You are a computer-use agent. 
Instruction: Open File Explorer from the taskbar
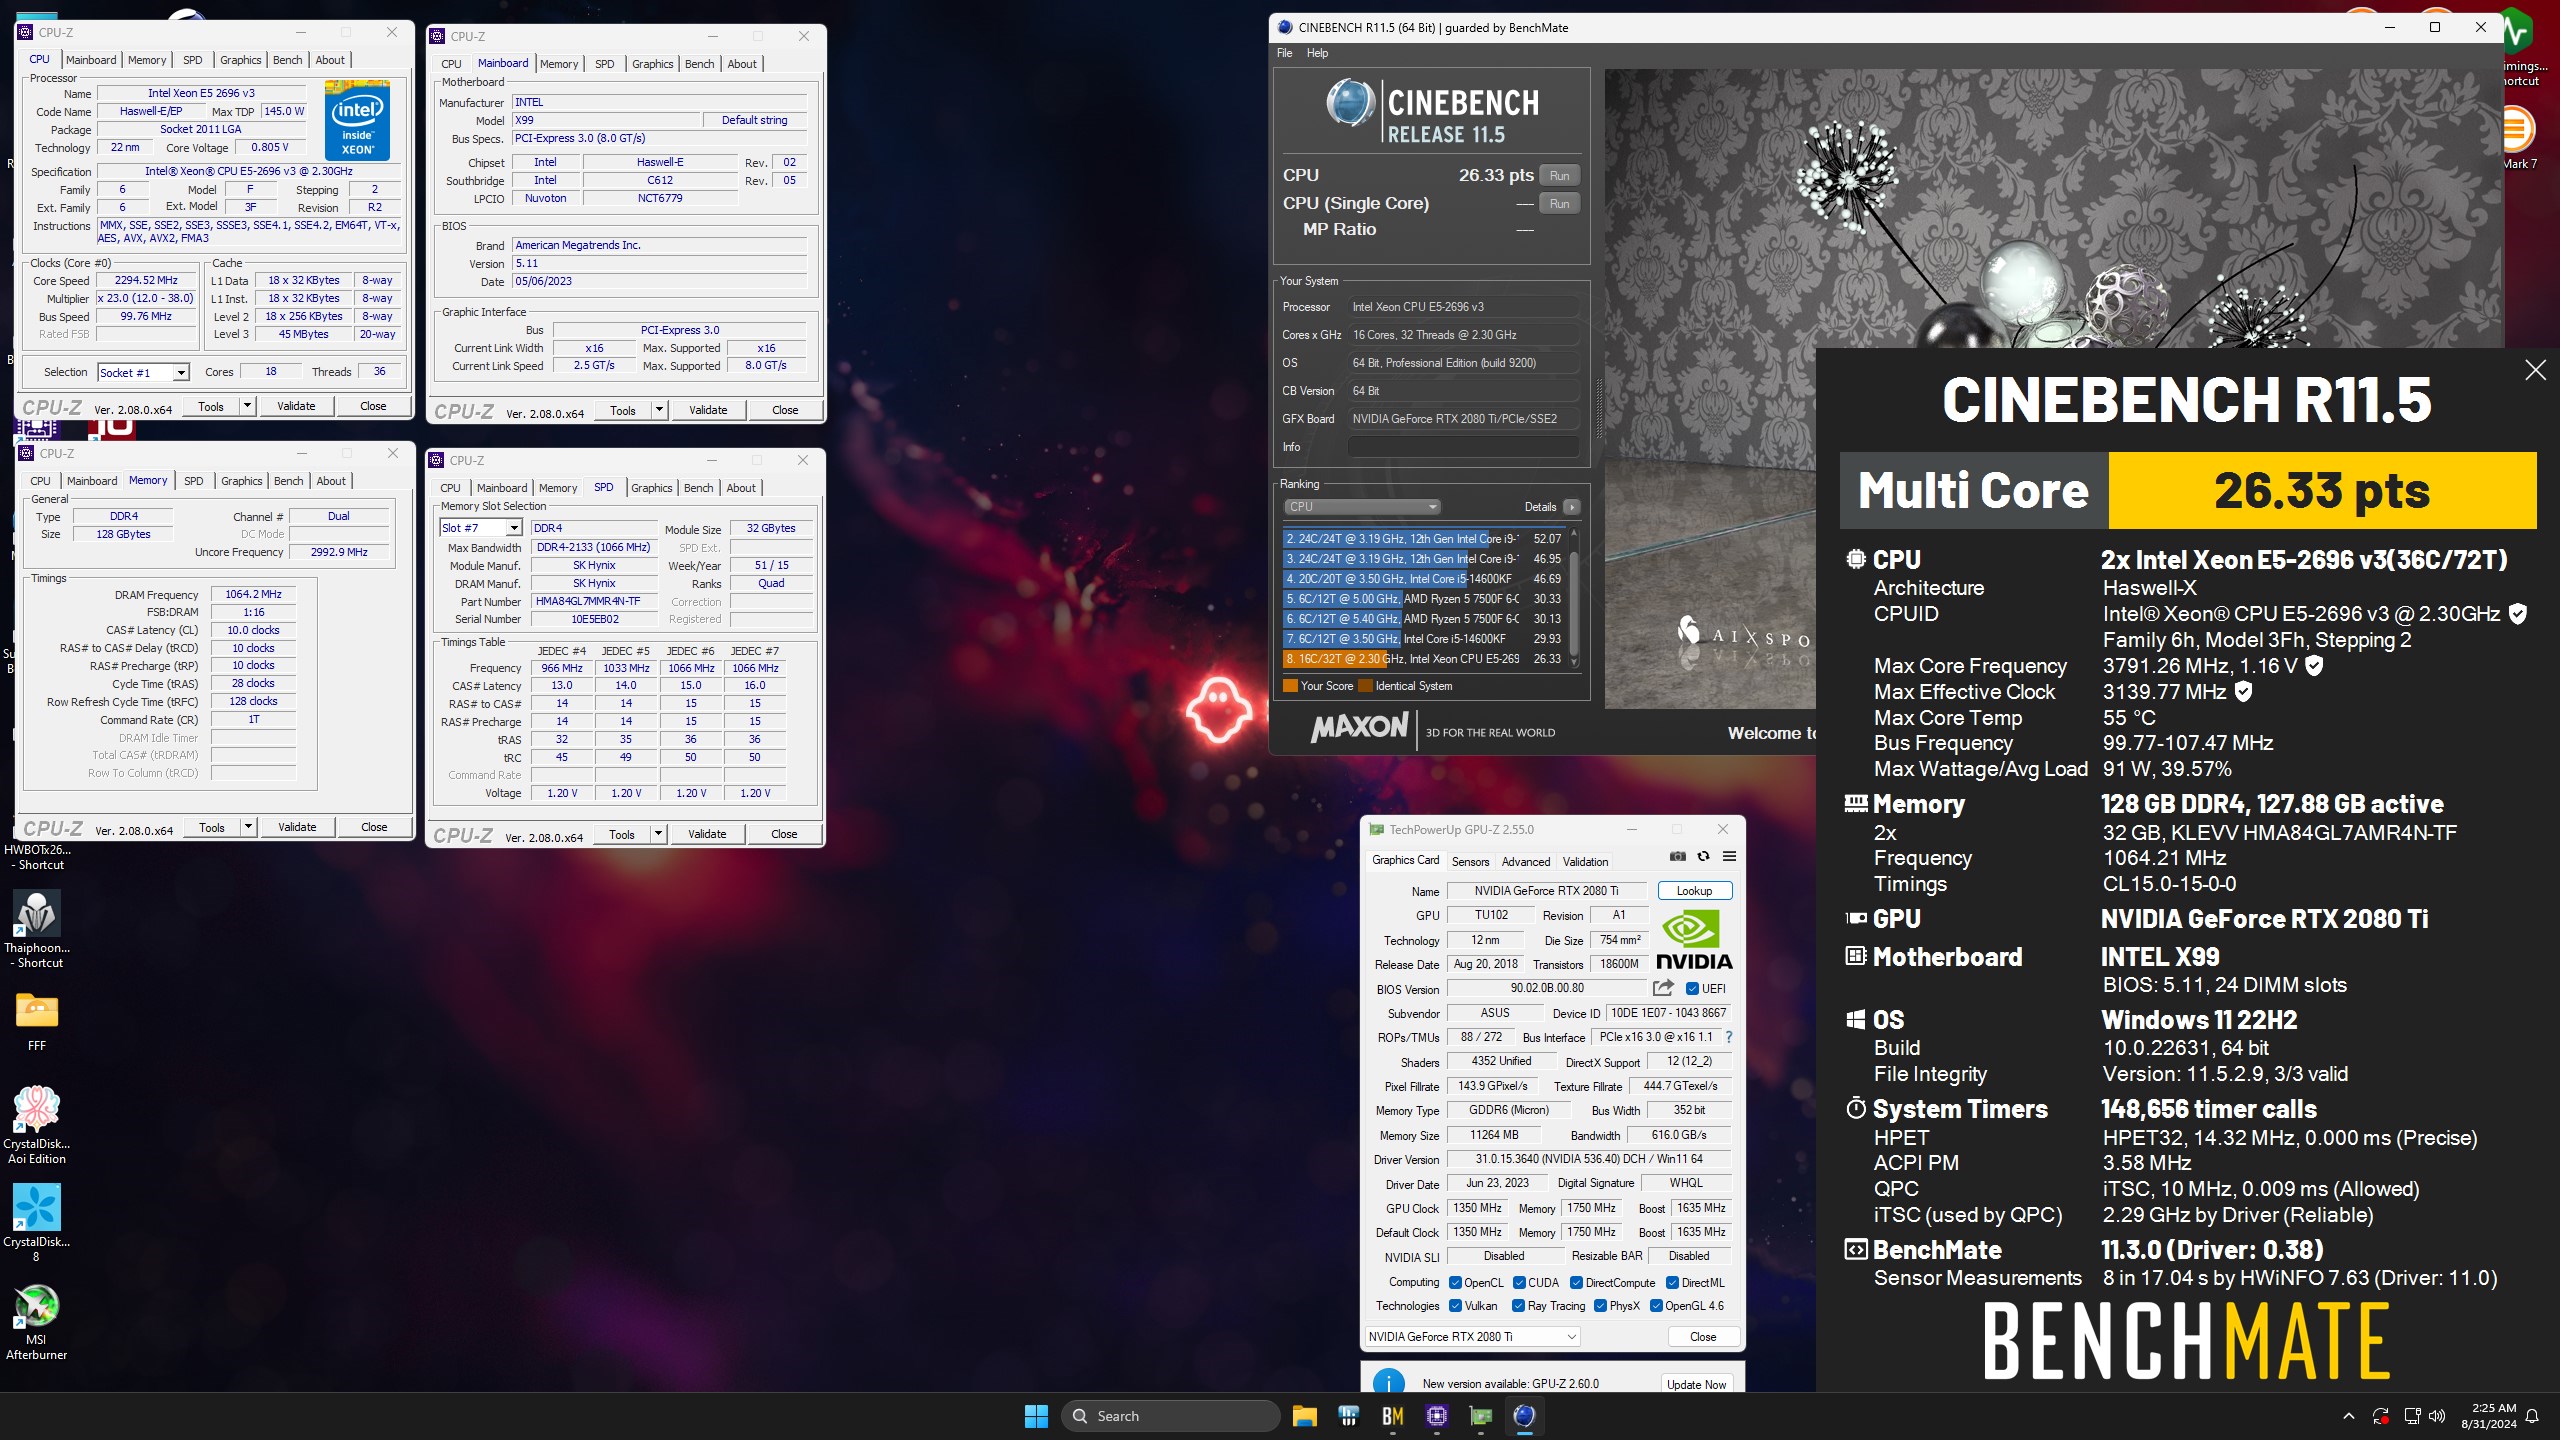click(x=1304, y=1416)
